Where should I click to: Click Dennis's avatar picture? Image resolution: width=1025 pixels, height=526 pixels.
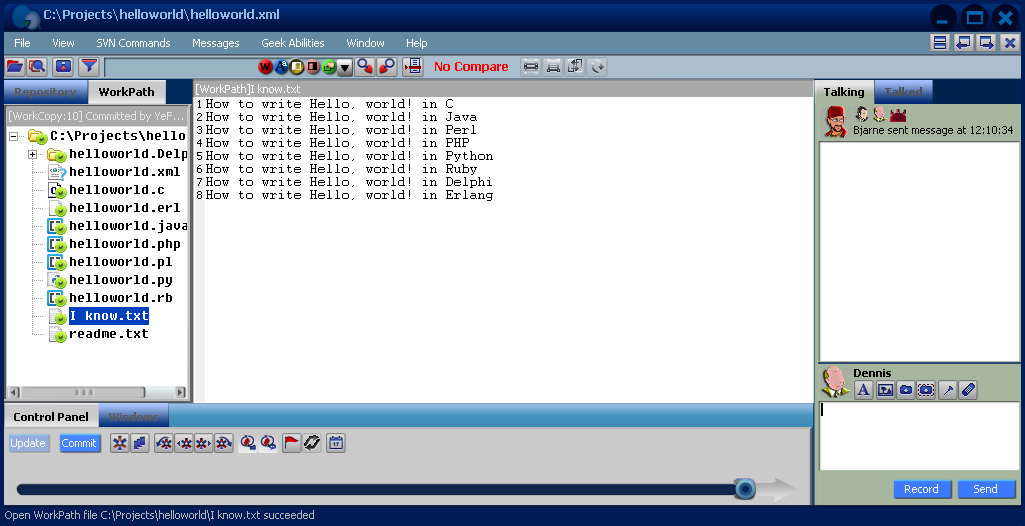pos(835,382)
